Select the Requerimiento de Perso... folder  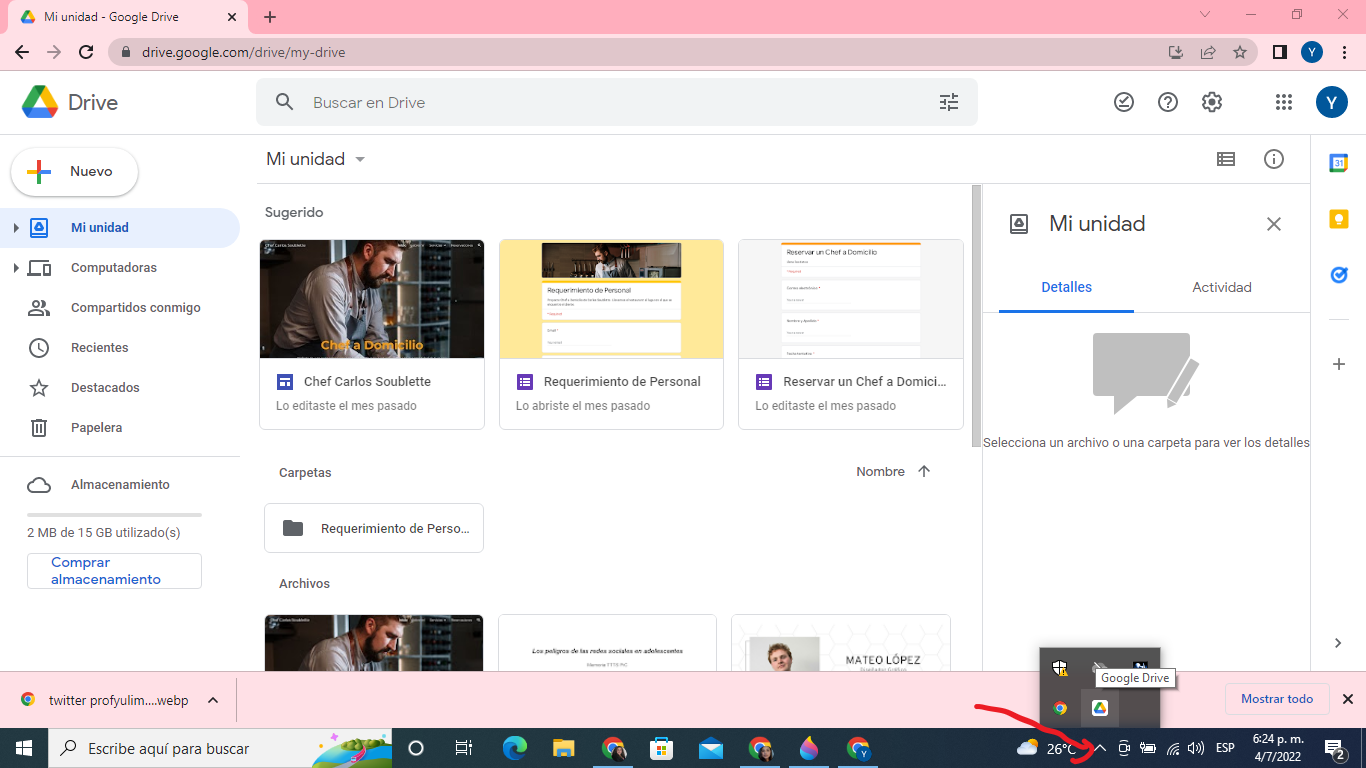coord(374,528)
